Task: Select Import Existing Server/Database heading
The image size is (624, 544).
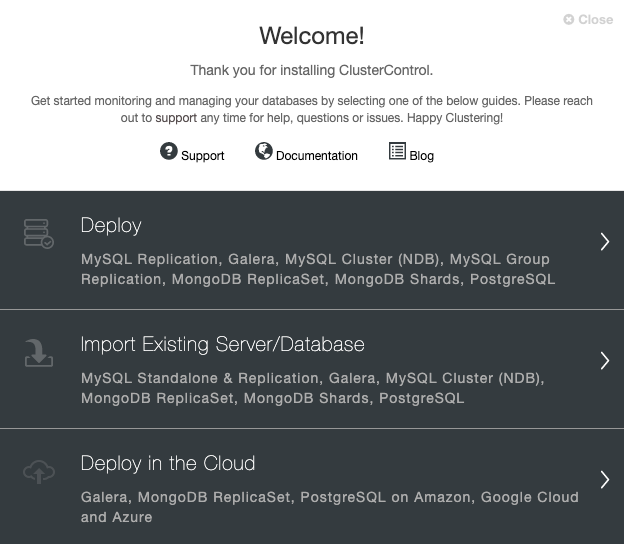Action: pyautogui.click(x=222, y=344)
